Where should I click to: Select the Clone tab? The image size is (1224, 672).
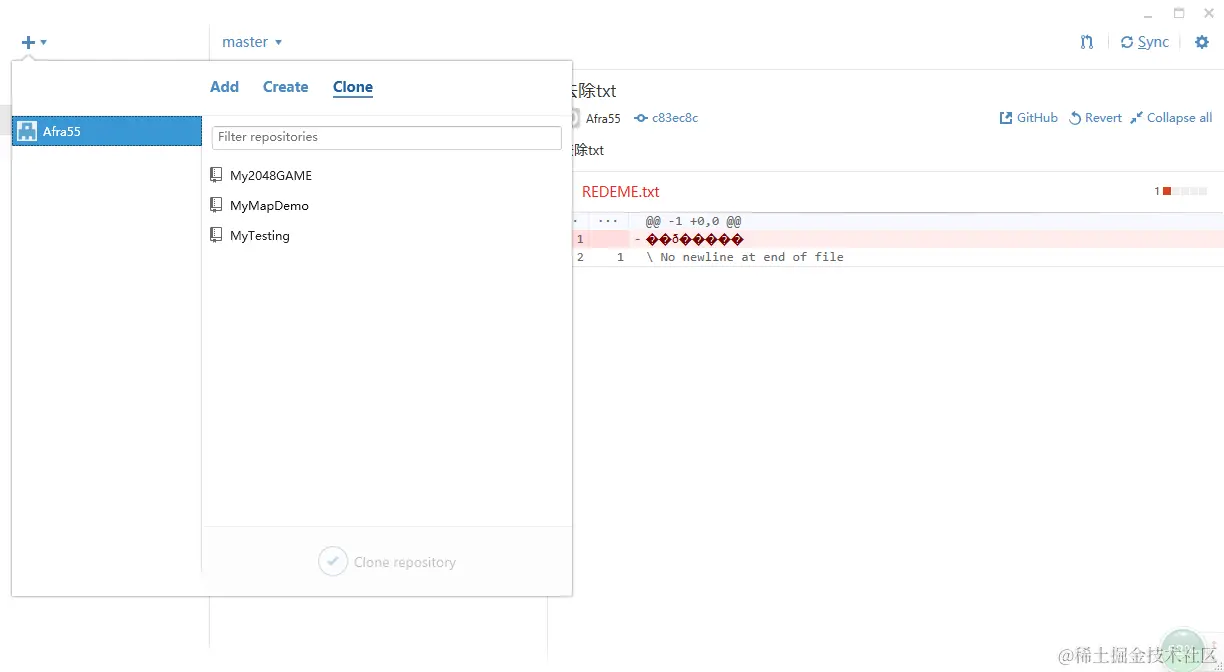coord(353,87)
